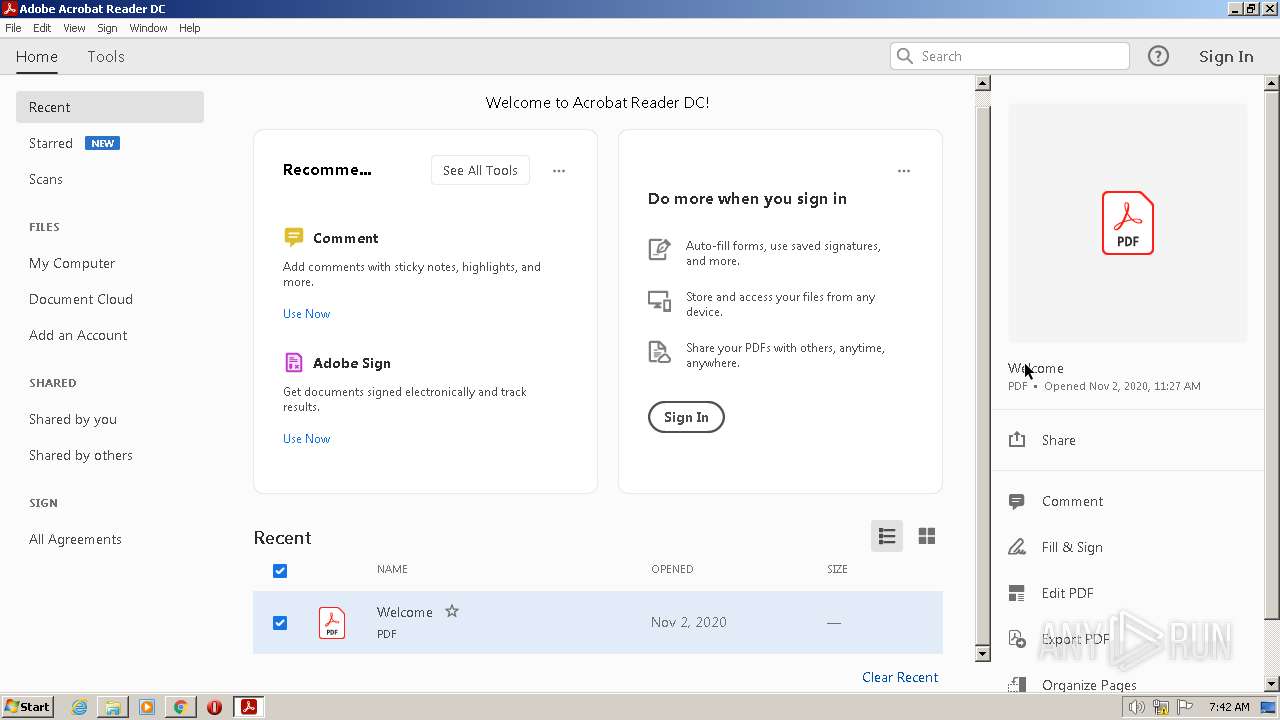Click the Adobe Sign icon
The height and width of the screenshot is (720, 1280).
click(x=293, y=362)
